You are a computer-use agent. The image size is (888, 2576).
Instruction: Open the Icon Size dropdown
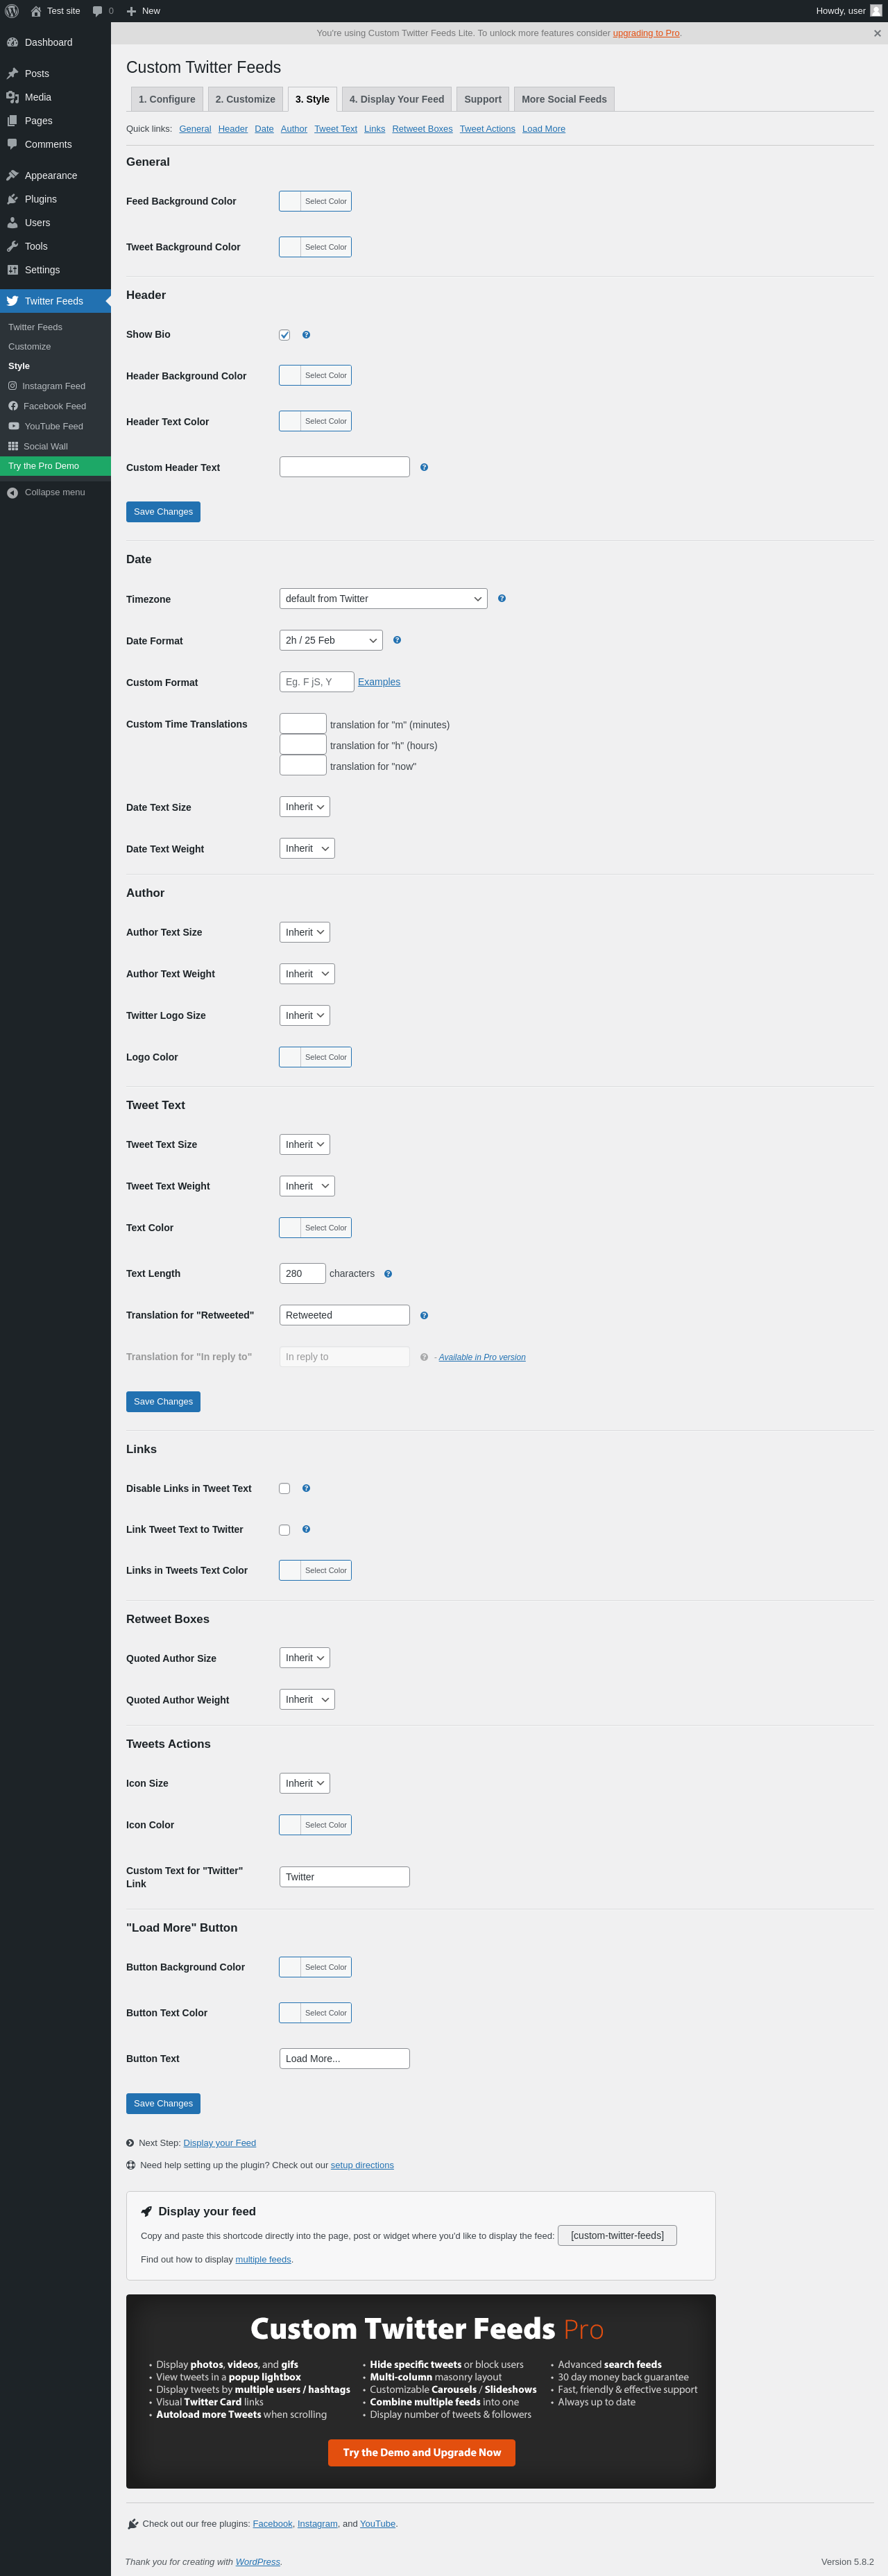tap(304, 1783)
